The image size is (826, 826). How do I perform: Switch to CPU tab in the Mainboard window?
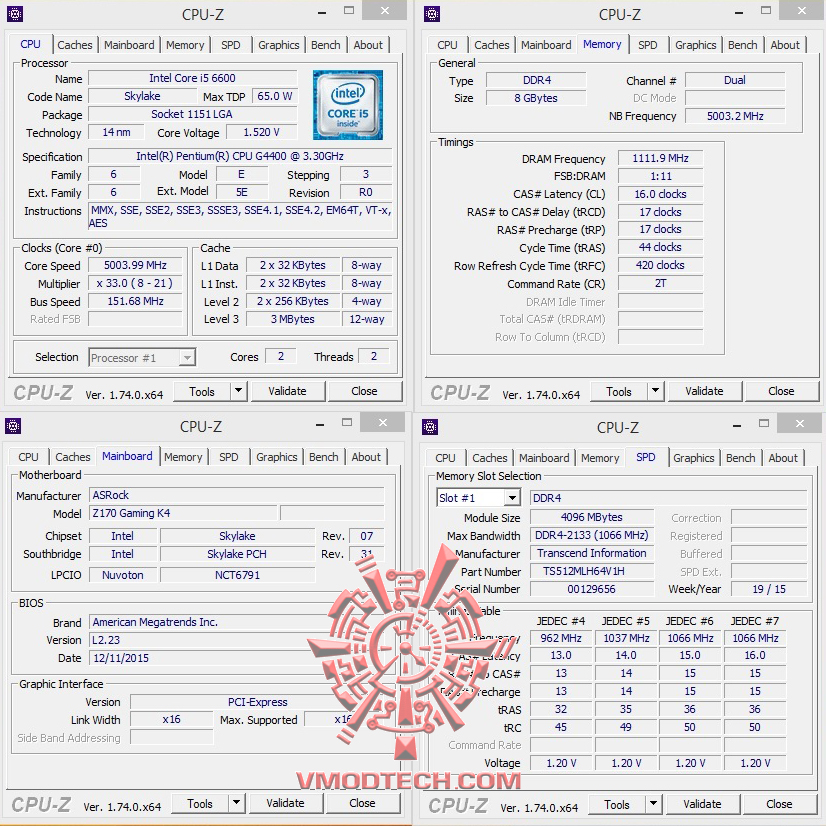(28, 457)
